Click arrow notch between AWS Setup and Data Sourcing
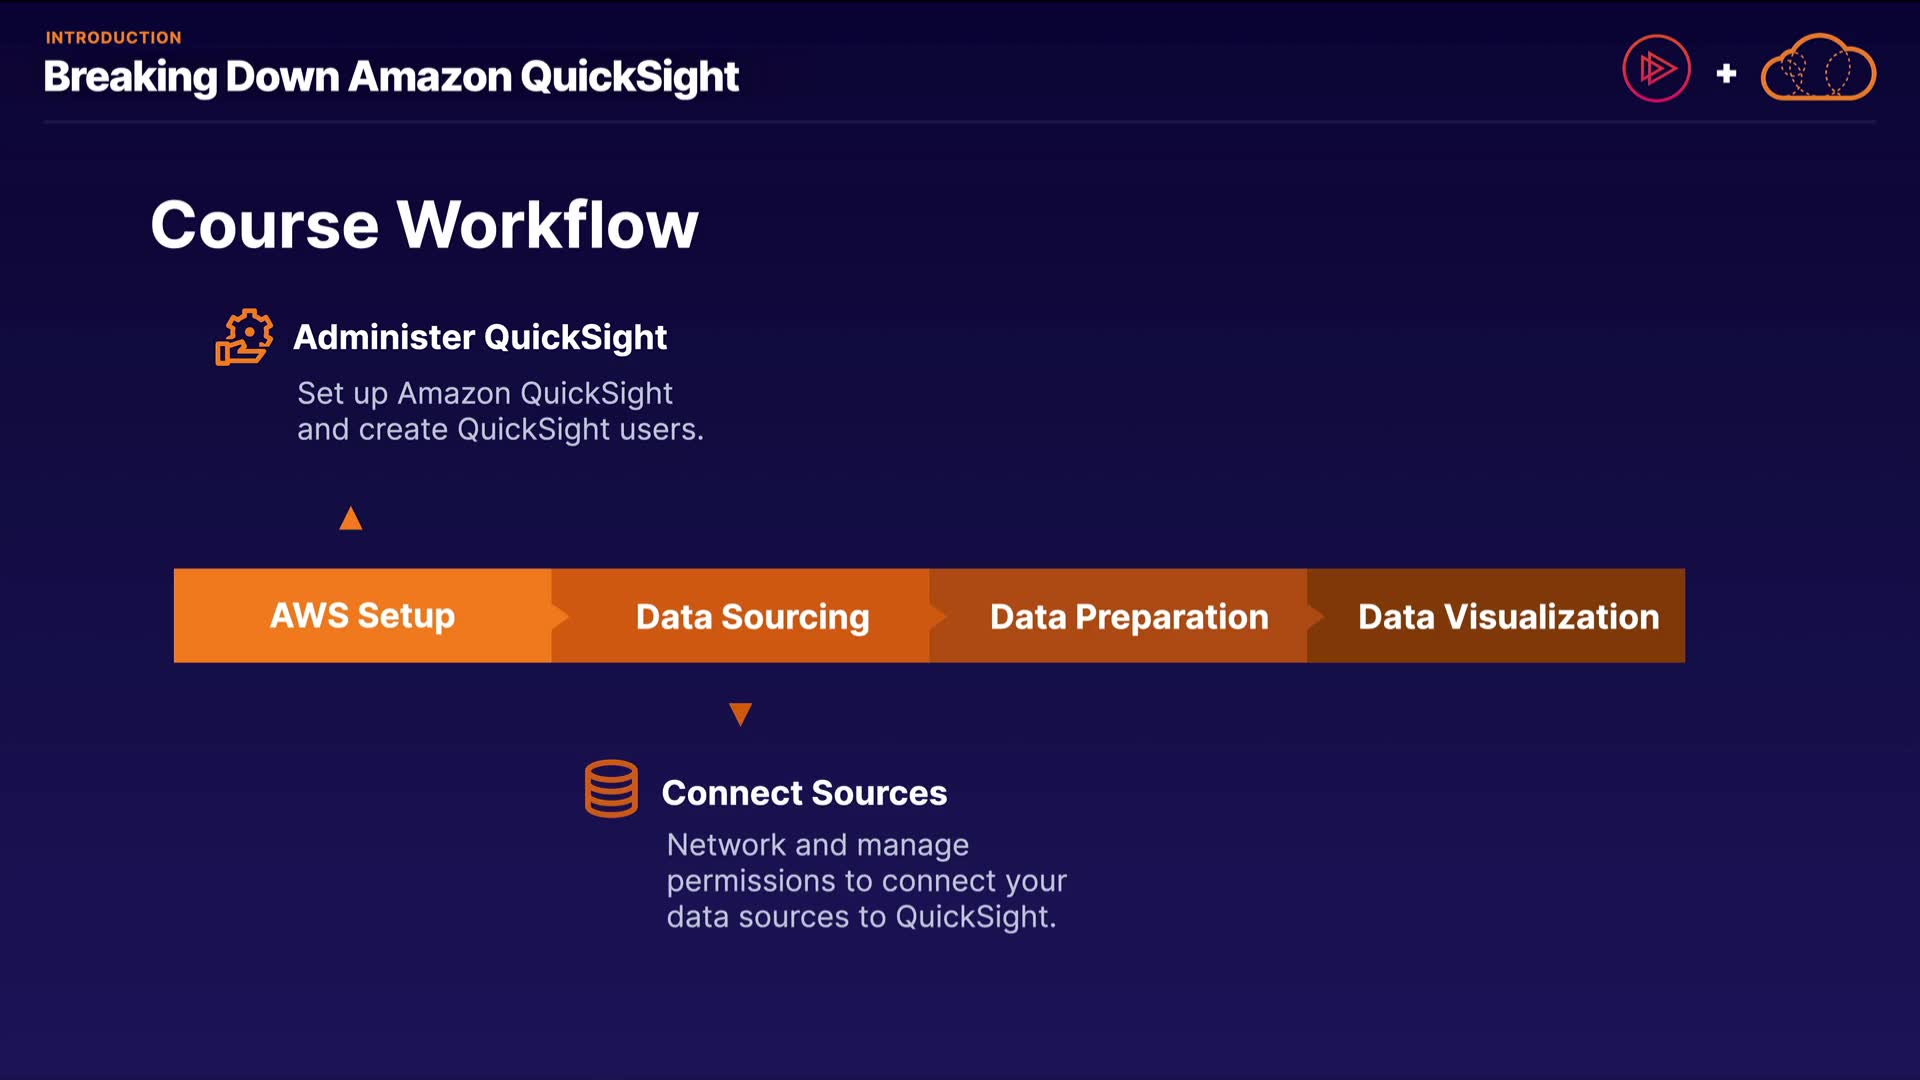 (560, 616)
